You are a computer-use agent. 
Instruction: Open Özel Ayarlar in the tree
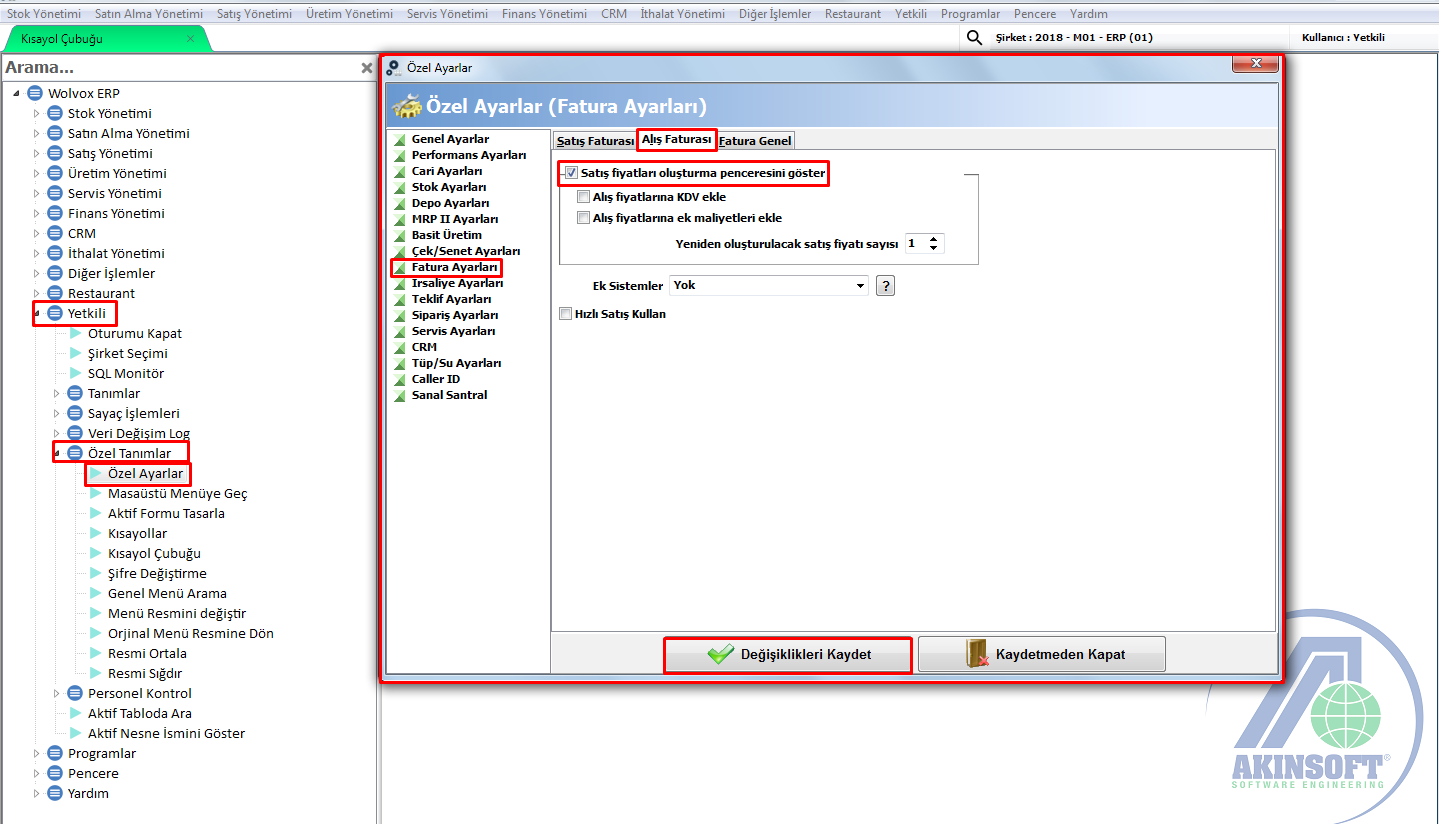click(145, 473)
